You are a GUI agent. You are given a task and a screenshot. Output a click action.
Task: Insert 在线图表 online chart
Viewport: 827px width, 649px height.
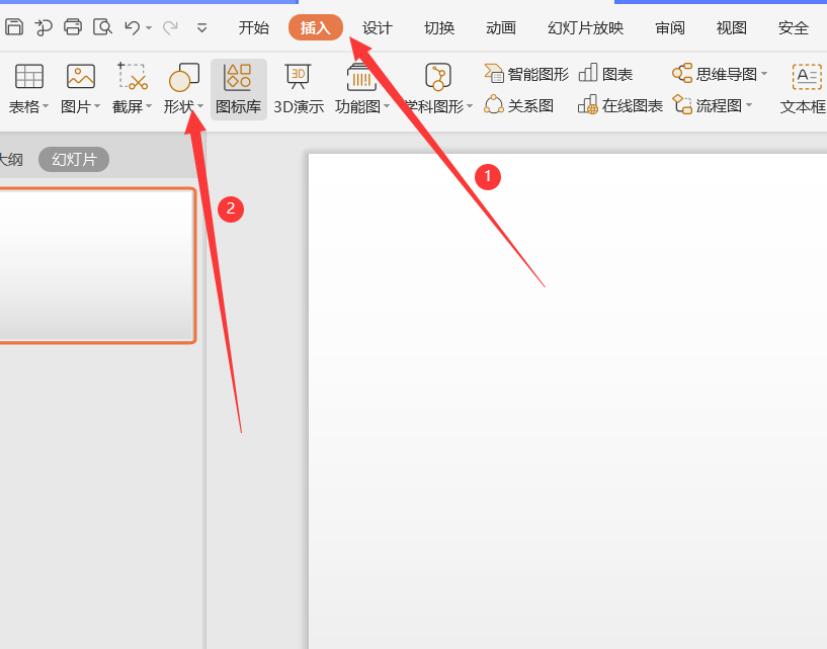tap(620, 105)
